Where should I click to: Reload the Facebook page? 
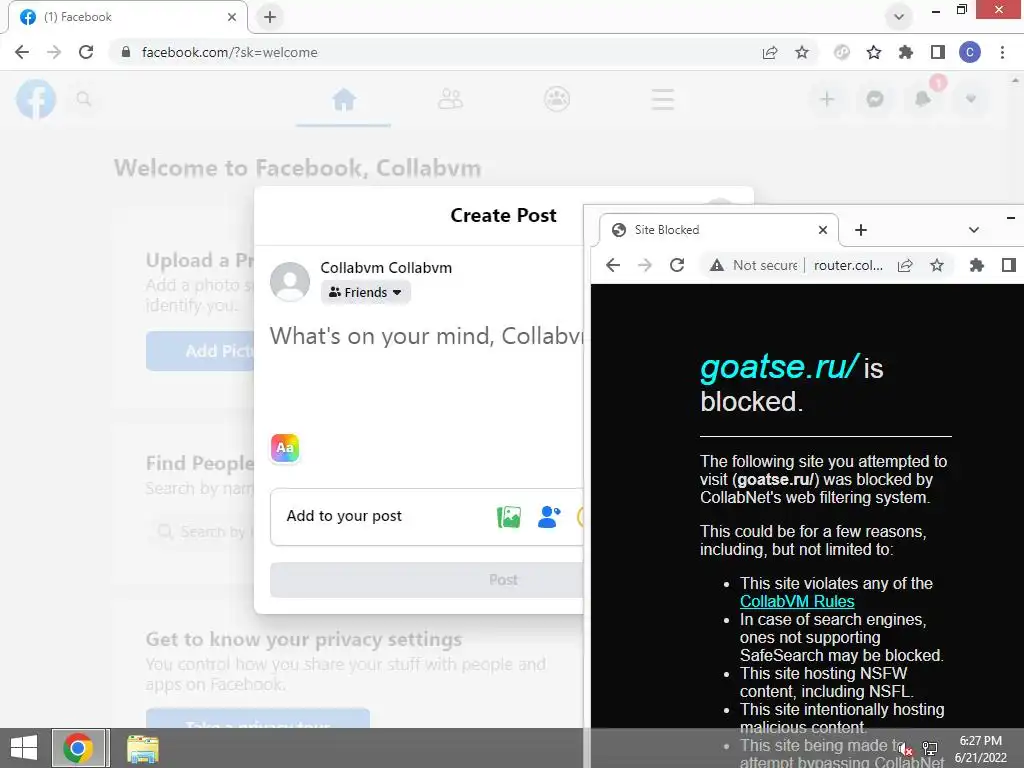coord(86,52)
